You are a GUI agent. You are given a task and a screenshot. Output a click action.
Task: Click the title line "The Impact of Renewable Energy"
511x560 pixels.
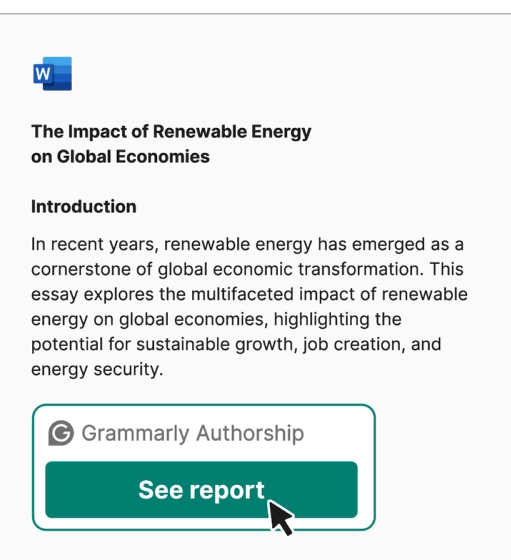pyautogui.click(x=171, y=132)
